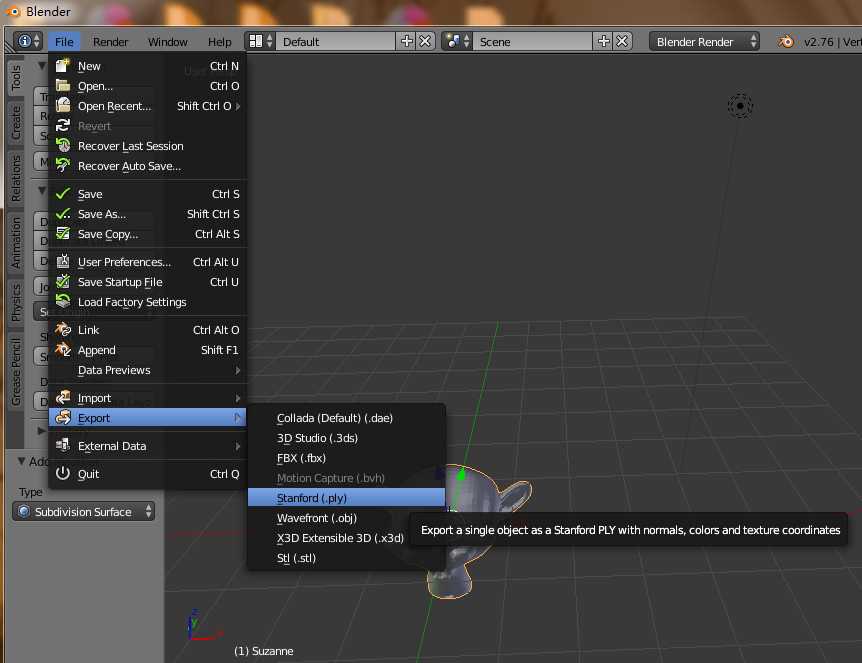
Task: Open the Help menu
Action: (219, 42)
